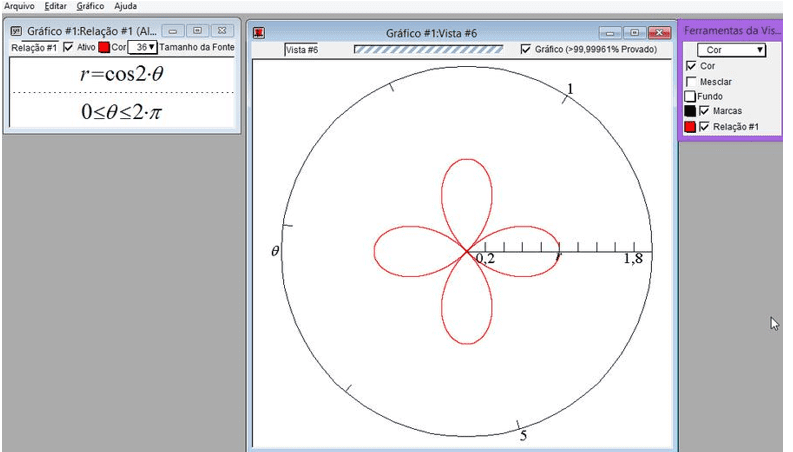Image resolution: width=793 pixels, height=452 pixels.
Task: Select the Vista #6 tab
Action: point(302,50)
